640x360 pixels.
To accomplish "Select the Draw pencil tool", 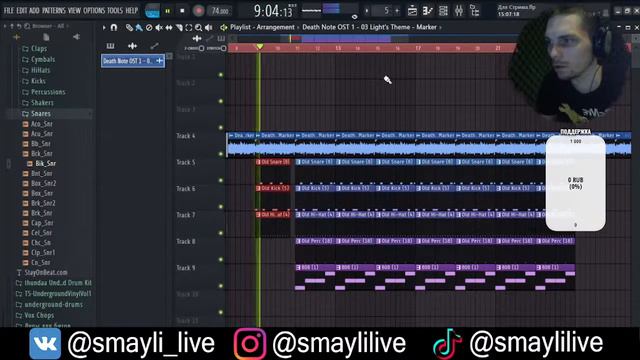I will pyautogui.click(x=129, y=27).
